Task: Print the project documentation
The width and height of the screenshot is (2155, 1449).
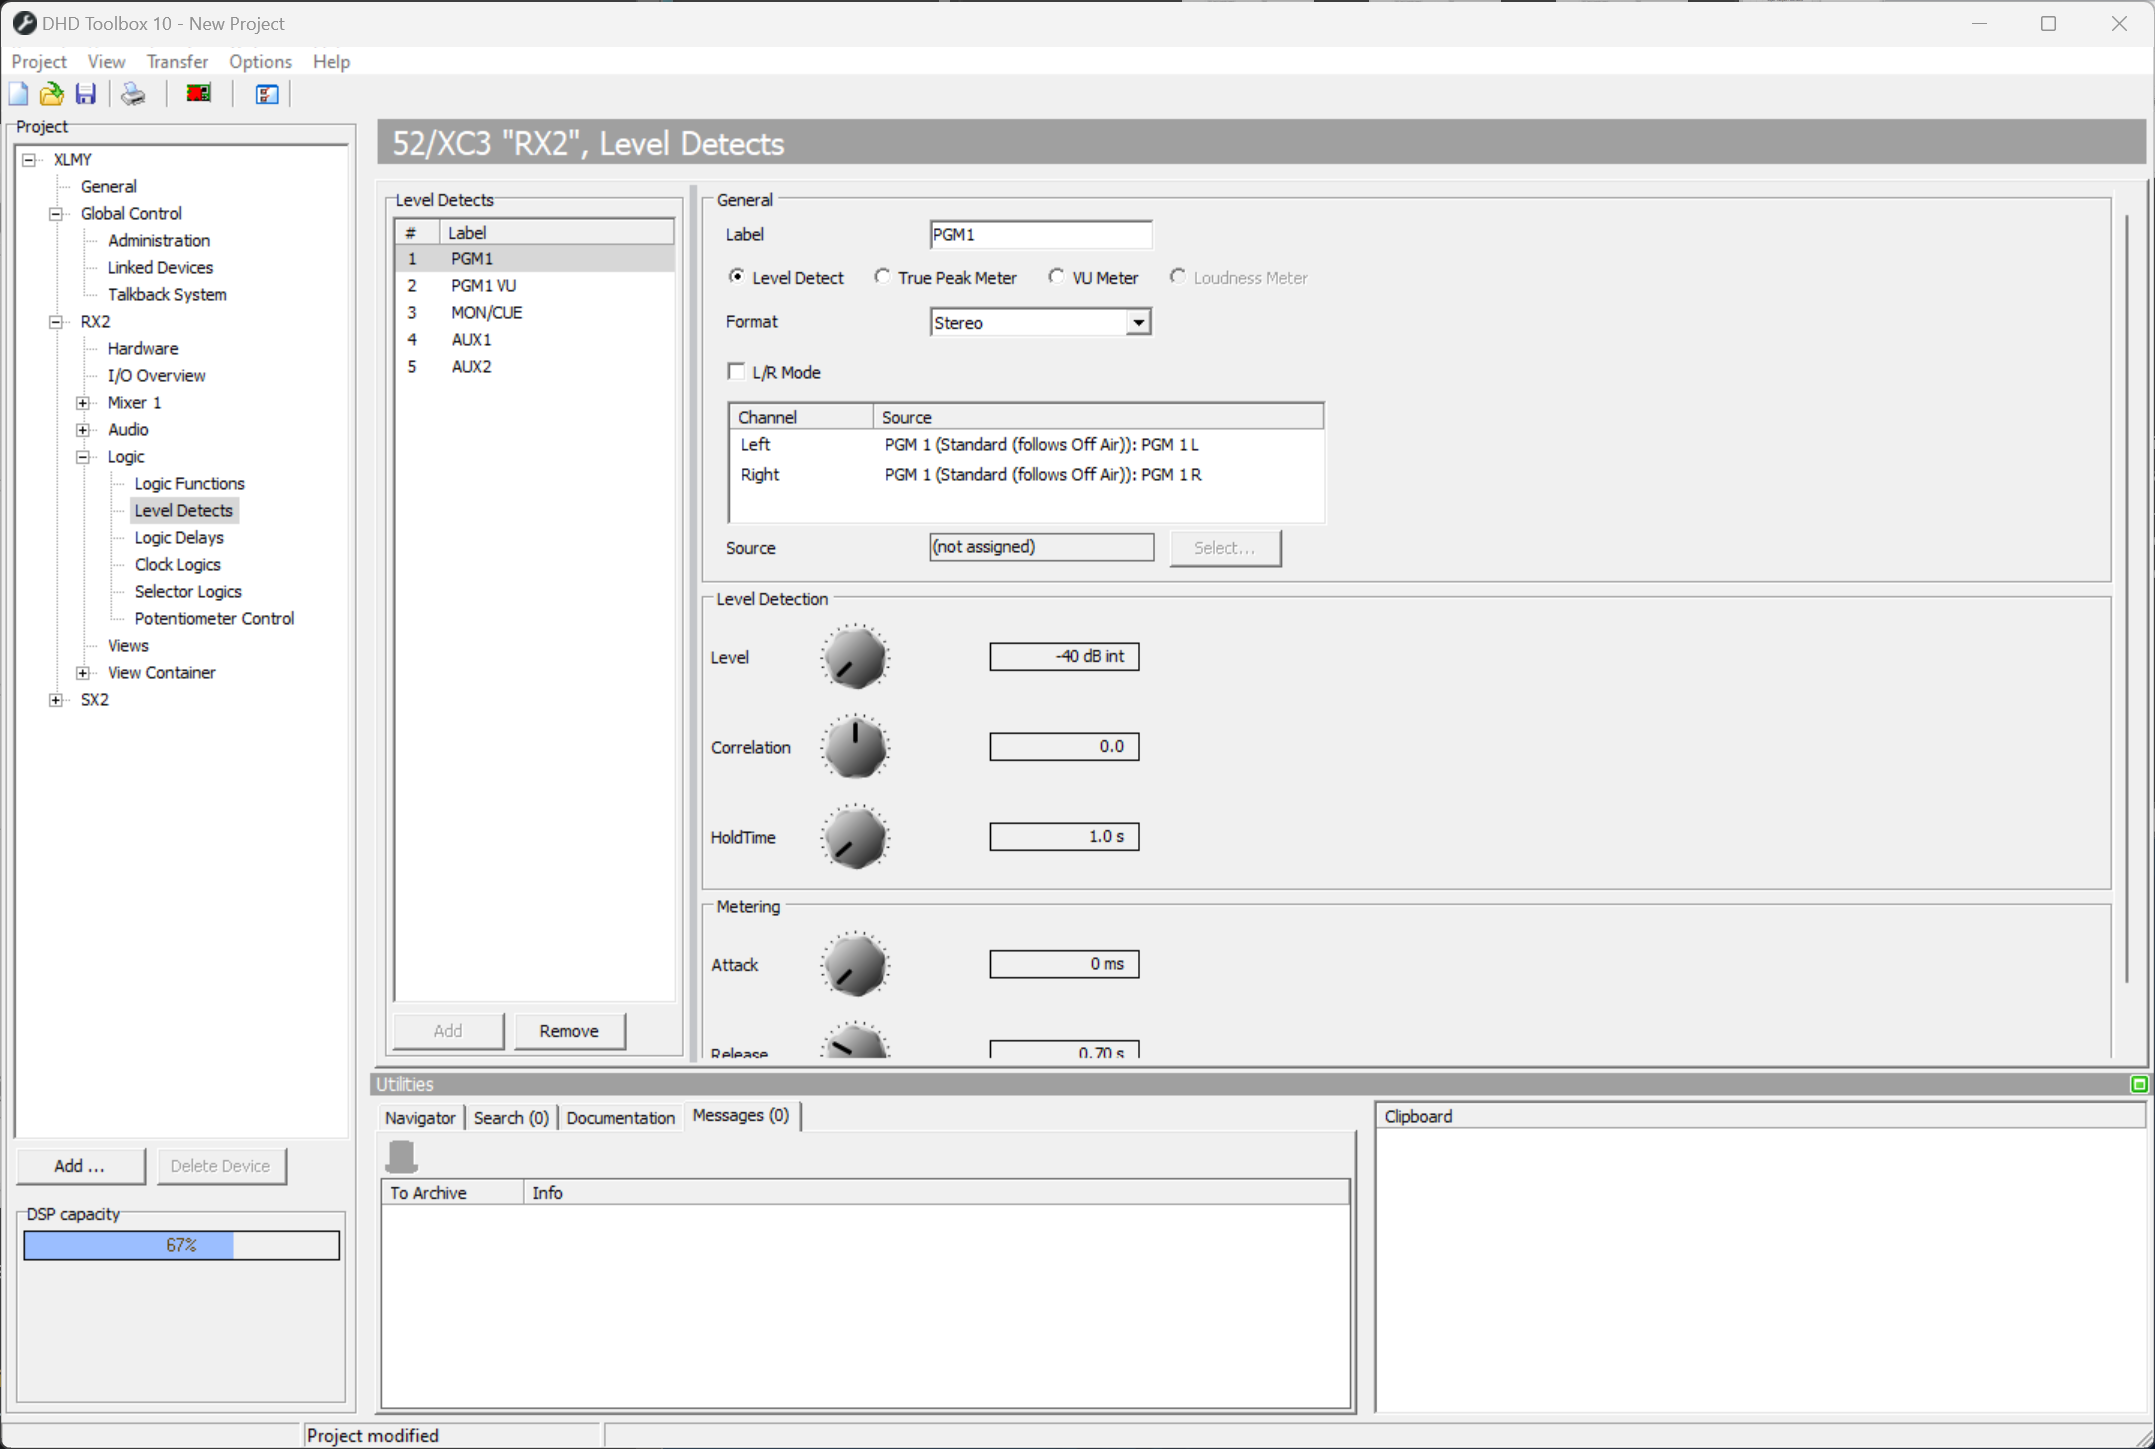Action: click(x=132, y=93)
